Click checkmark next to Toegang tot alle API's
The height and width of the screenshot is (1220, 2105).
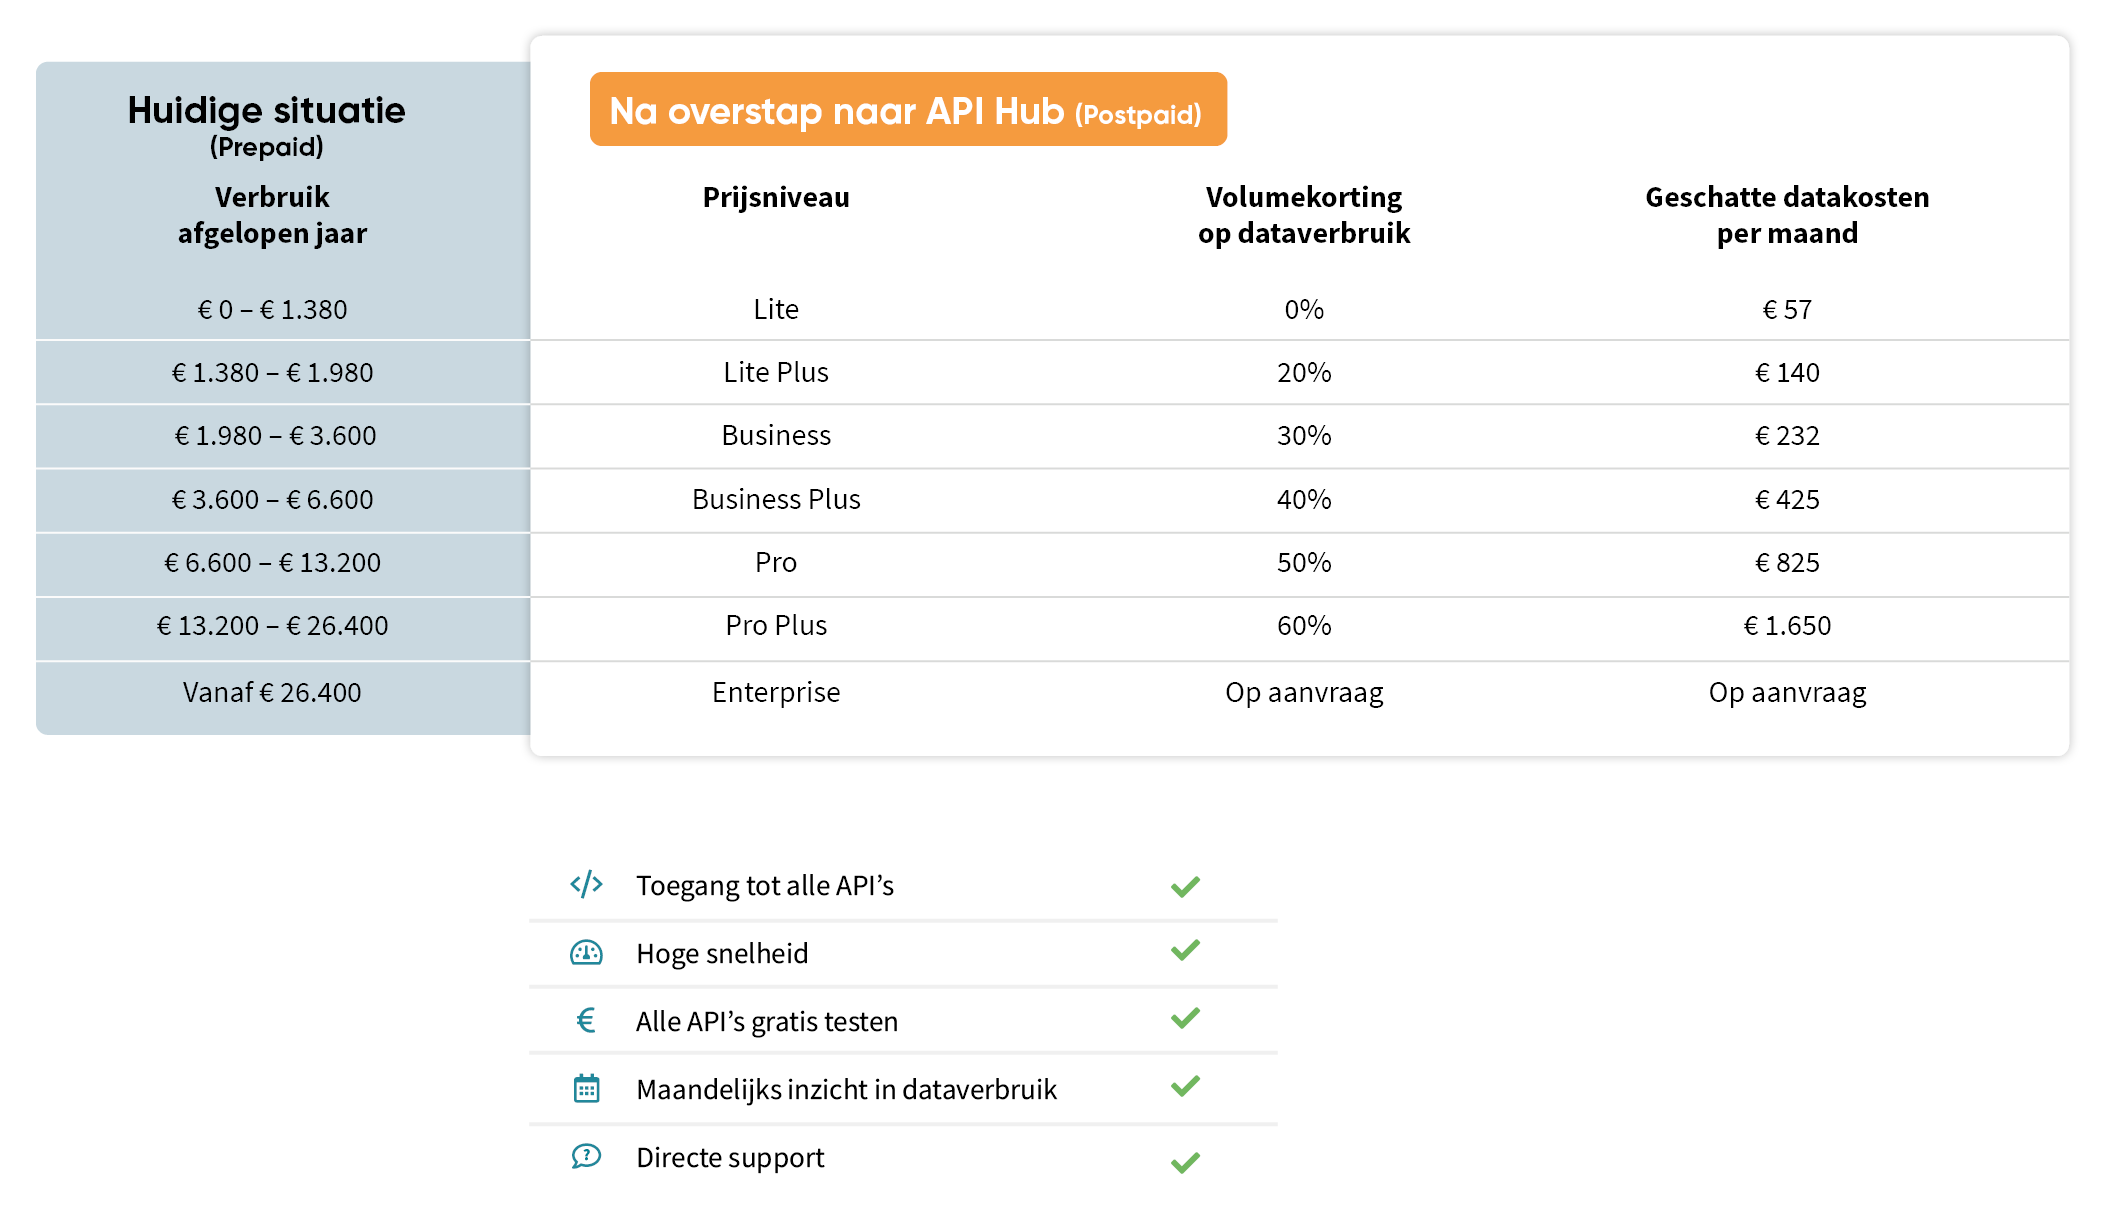(x=1185, y=886)
